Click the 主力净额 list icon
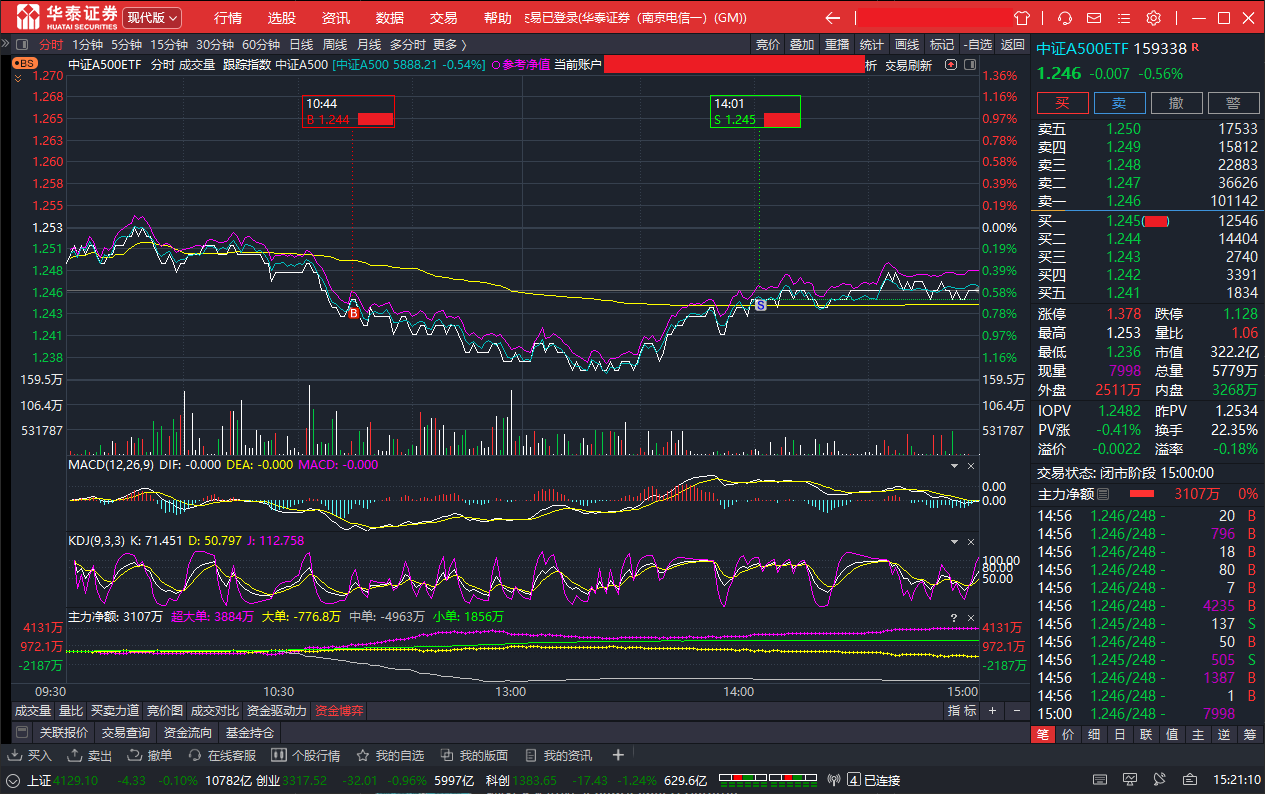Image resolution: width=1265 pixels, height=794 pixels. pyautogui.click(x=1103, y=494)
